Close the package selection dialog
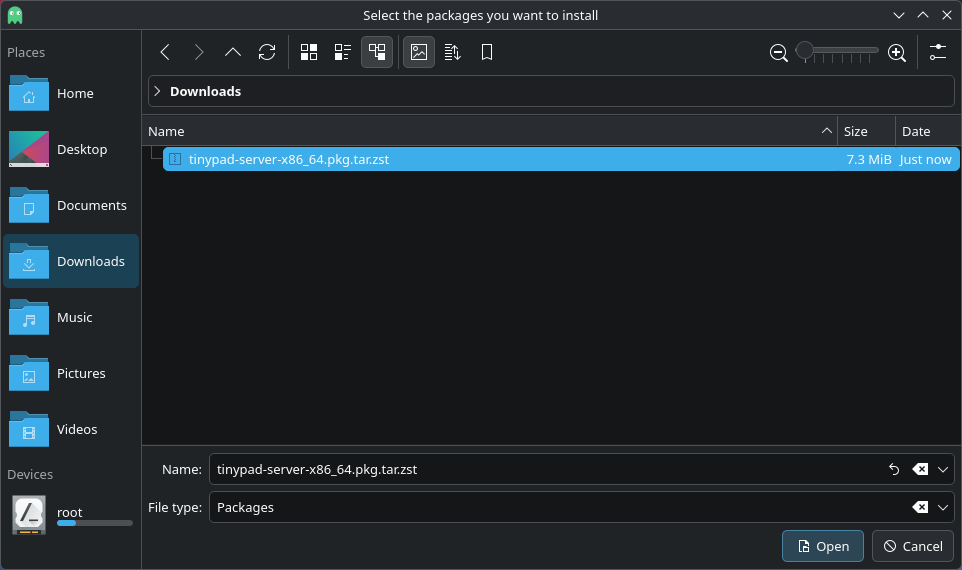The image size is (962, 570). (x=947, y=15)
